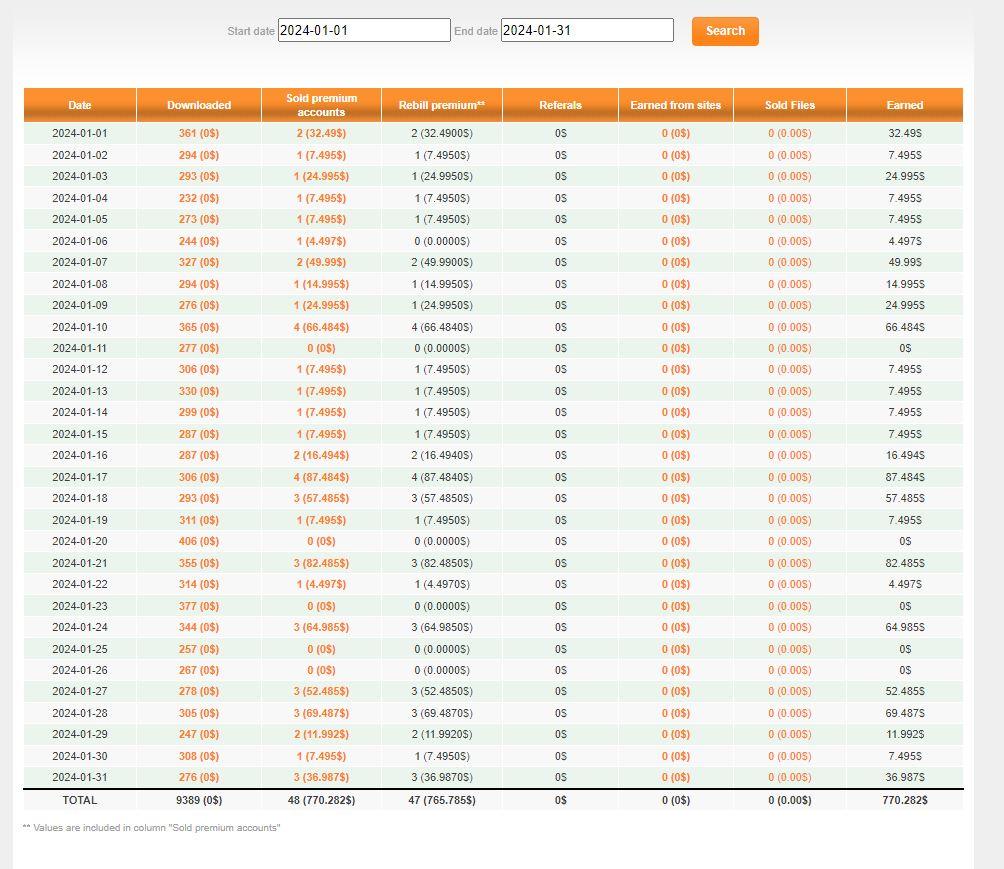This screenshot has height=869, width=1004.
Task: Click the Earned from sites header
Action: click(x=675, y=105)
